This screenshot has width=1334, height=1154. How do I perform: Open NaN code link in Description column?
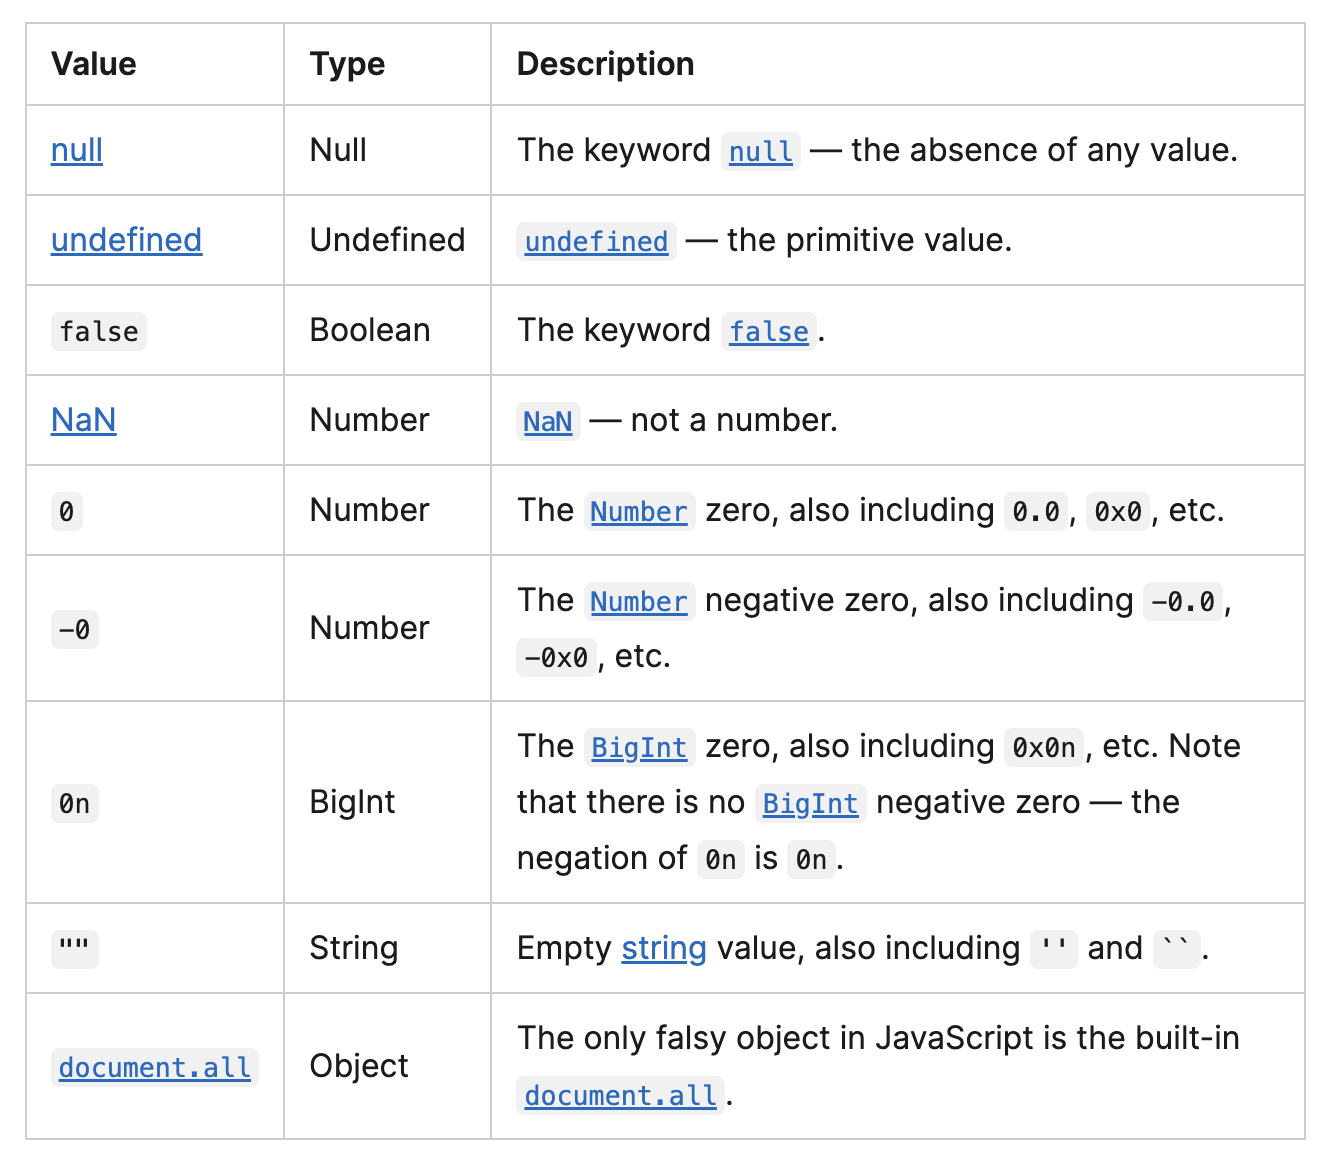(548, 421)
